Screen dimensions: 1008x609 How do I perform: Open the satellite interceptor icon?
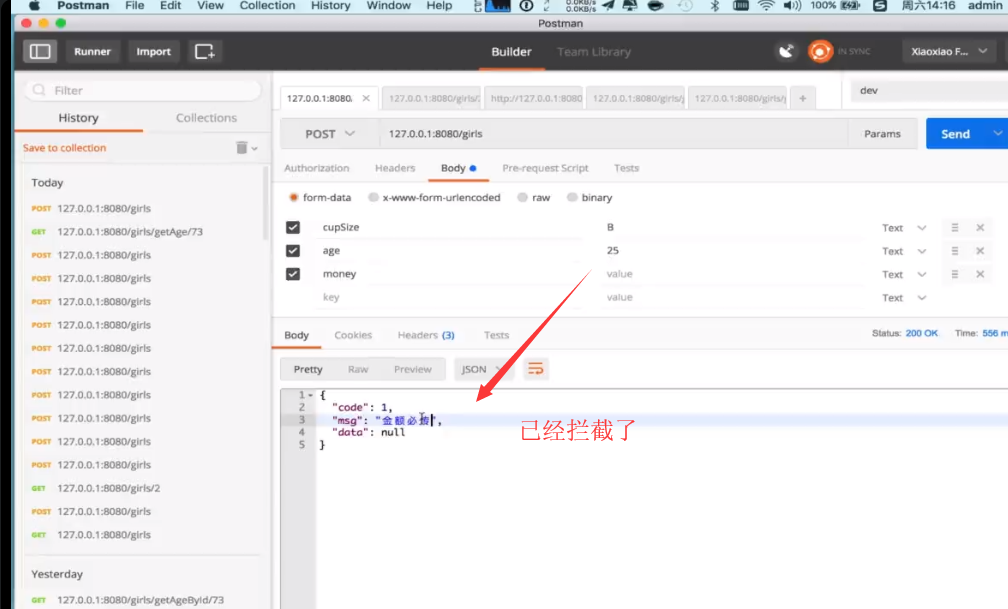tap(786, 51)
